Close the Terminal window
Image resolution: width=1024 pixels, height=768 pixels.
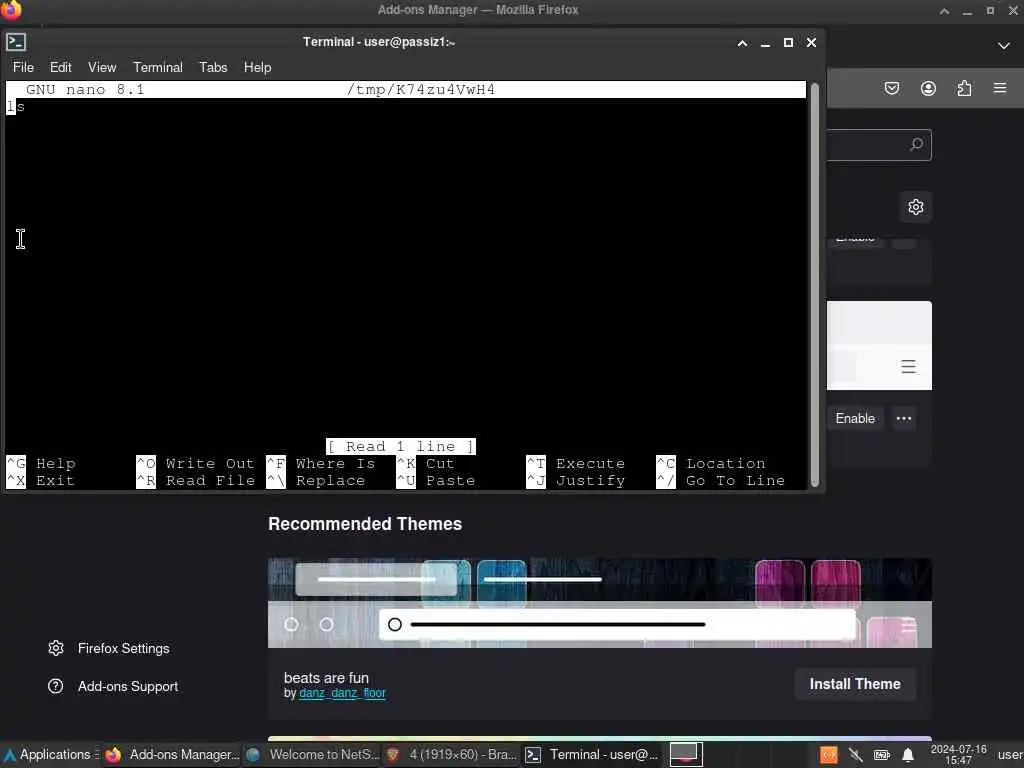[x=811, y=42]
